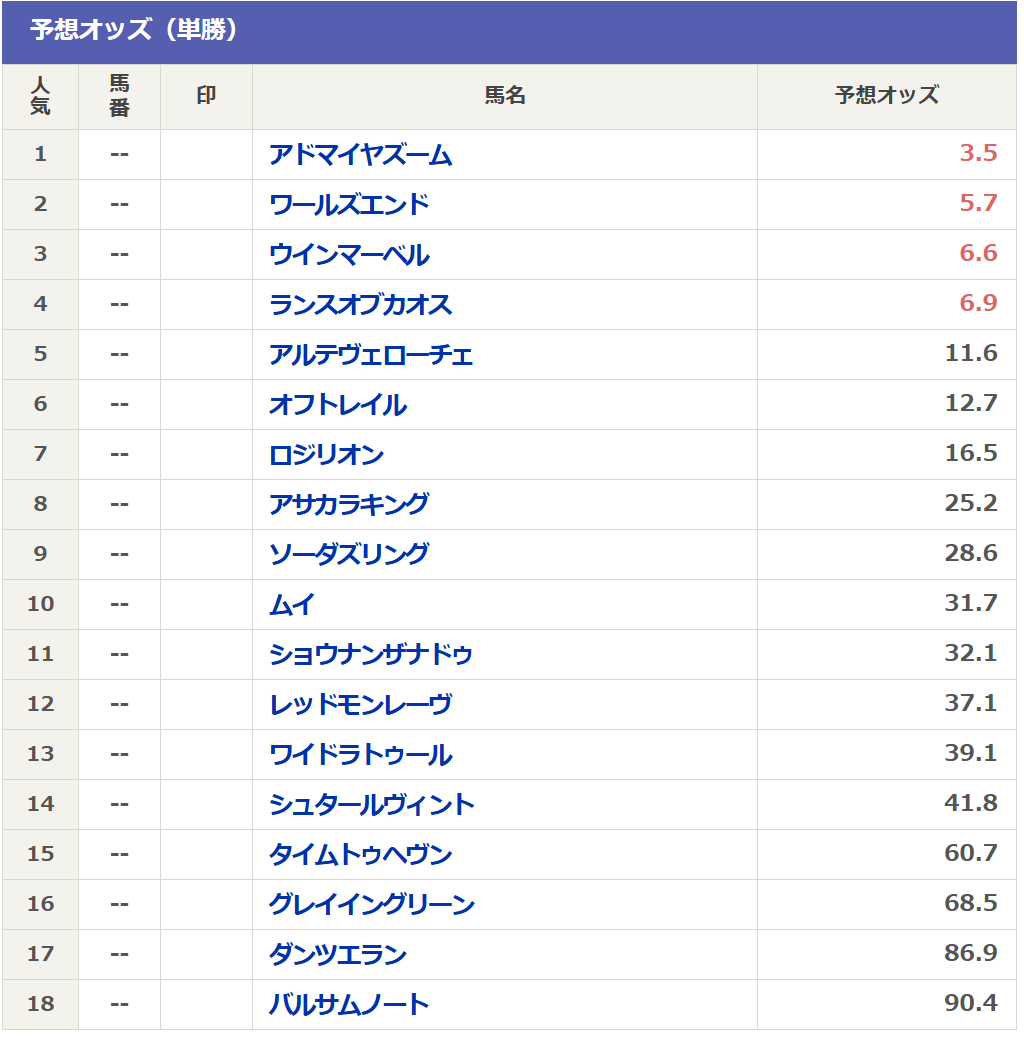The image size is (1024, 1039).
Task: Click the オフトレイル link
Action: click(338, 405)
